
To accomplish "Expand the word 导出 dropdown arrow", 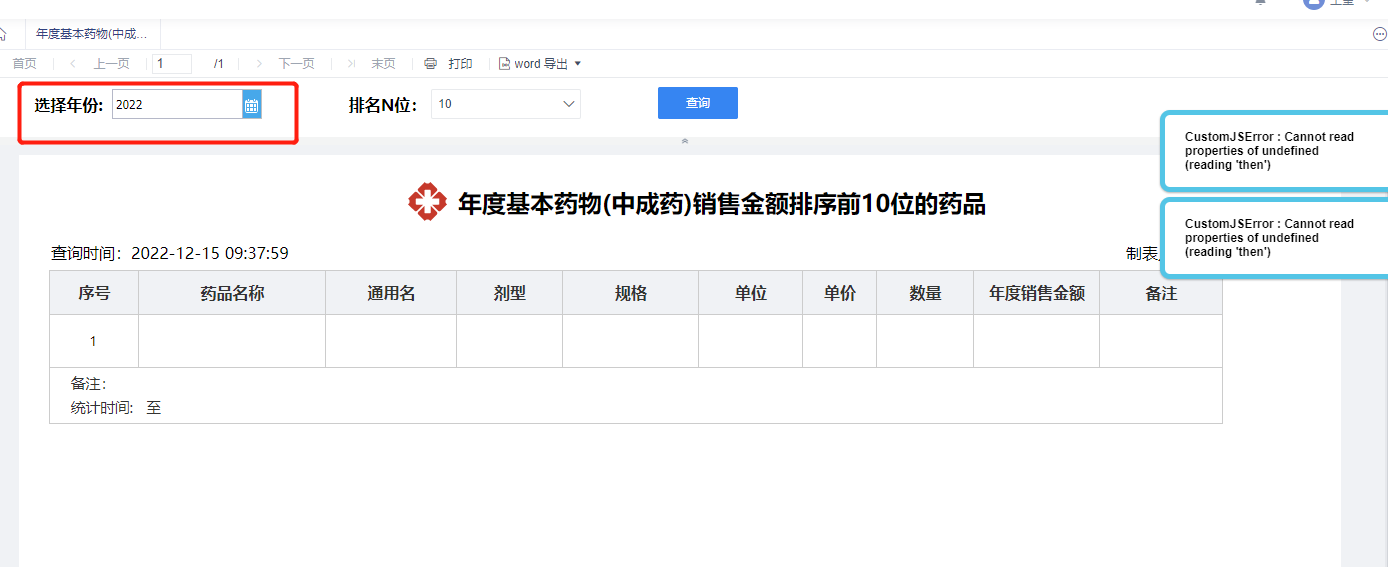I will tap(577, 64).
